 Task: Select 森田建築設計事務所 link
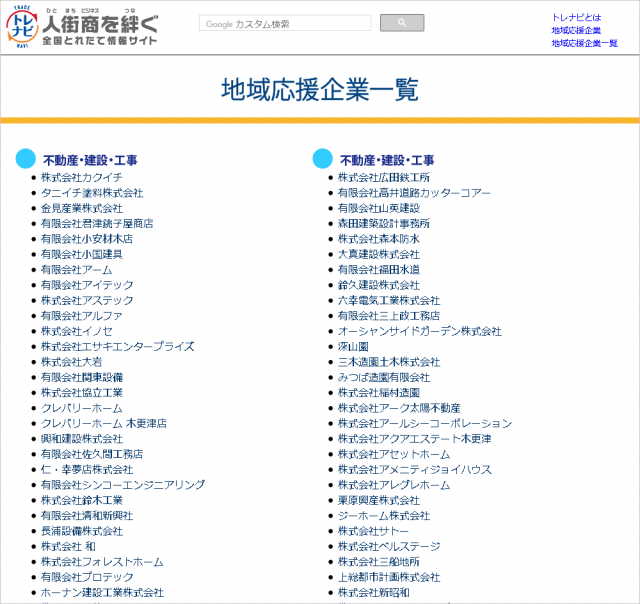(384, 223)
